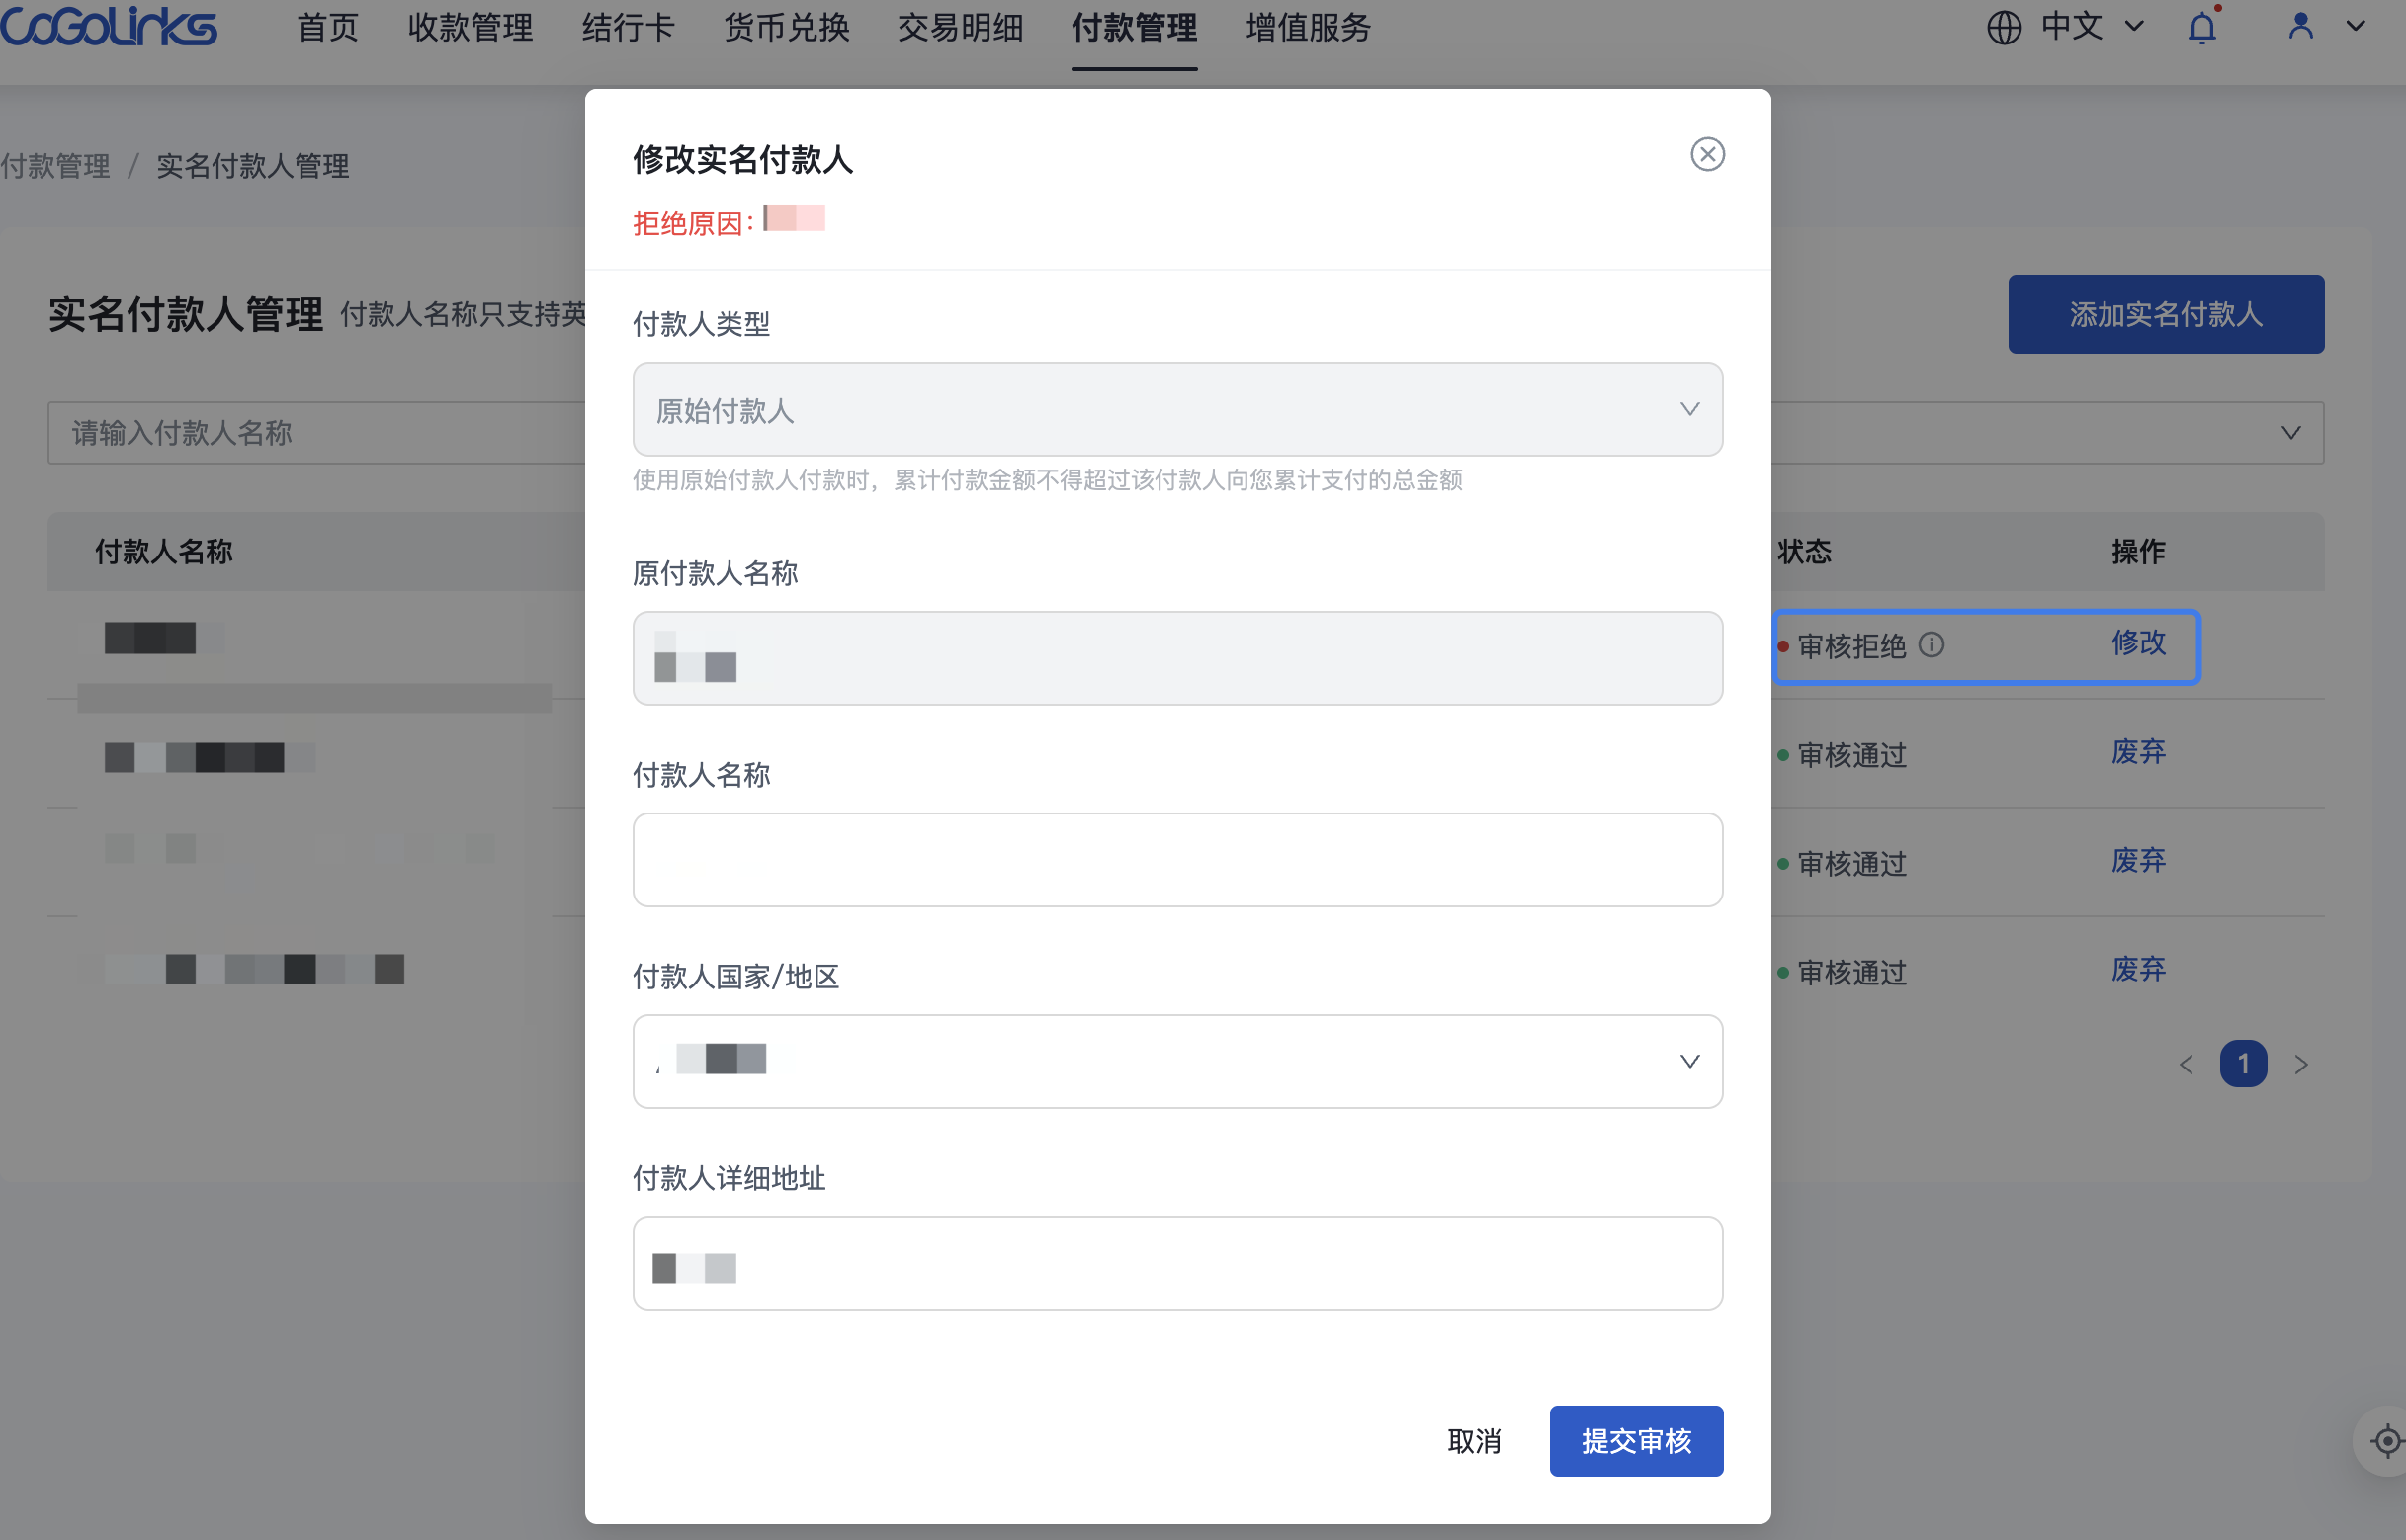
Task: Open the status filter dropdown chevron
Action: (x=2290, y=433)
